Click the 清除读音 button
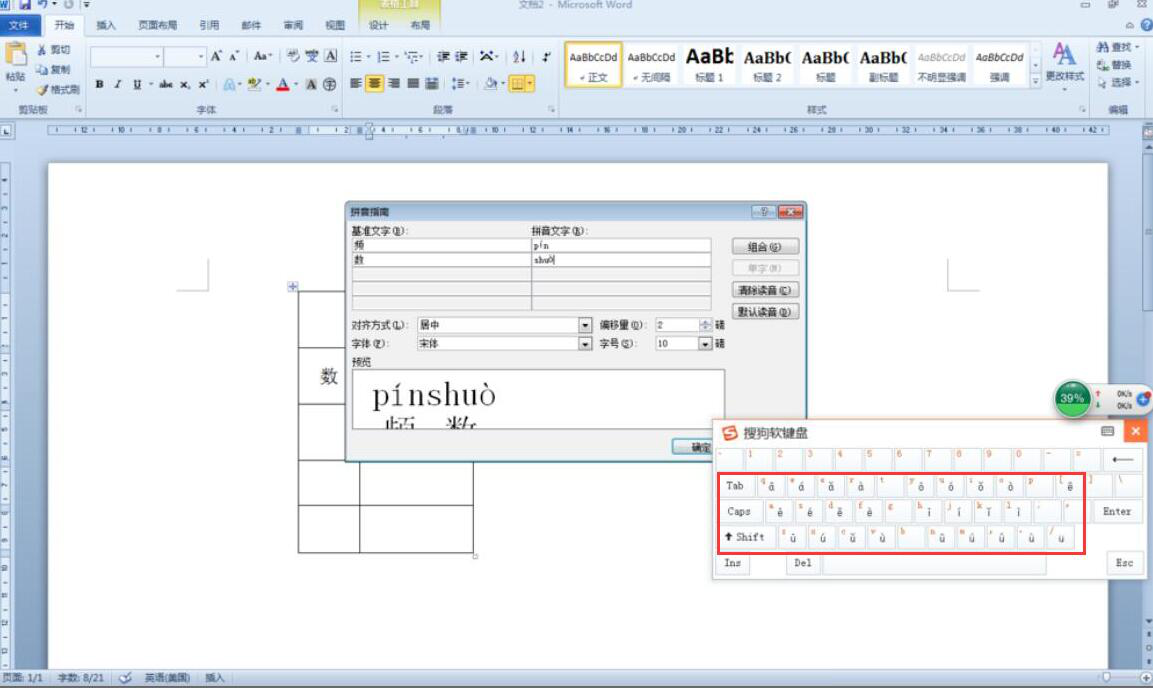Screen dimensions: 1153x688 (x=765, y=290)
